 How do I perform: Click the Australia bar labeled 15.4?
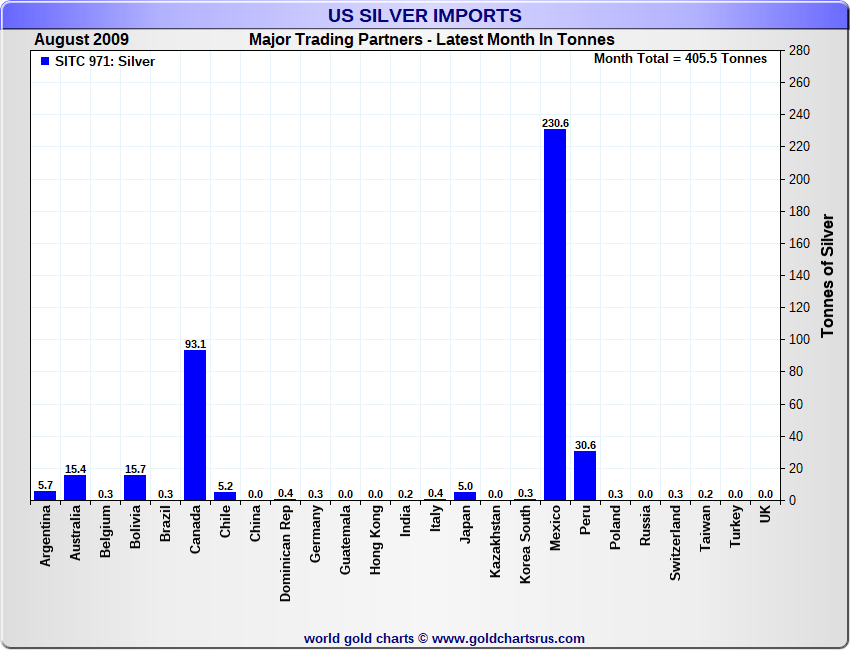(75, 487)
